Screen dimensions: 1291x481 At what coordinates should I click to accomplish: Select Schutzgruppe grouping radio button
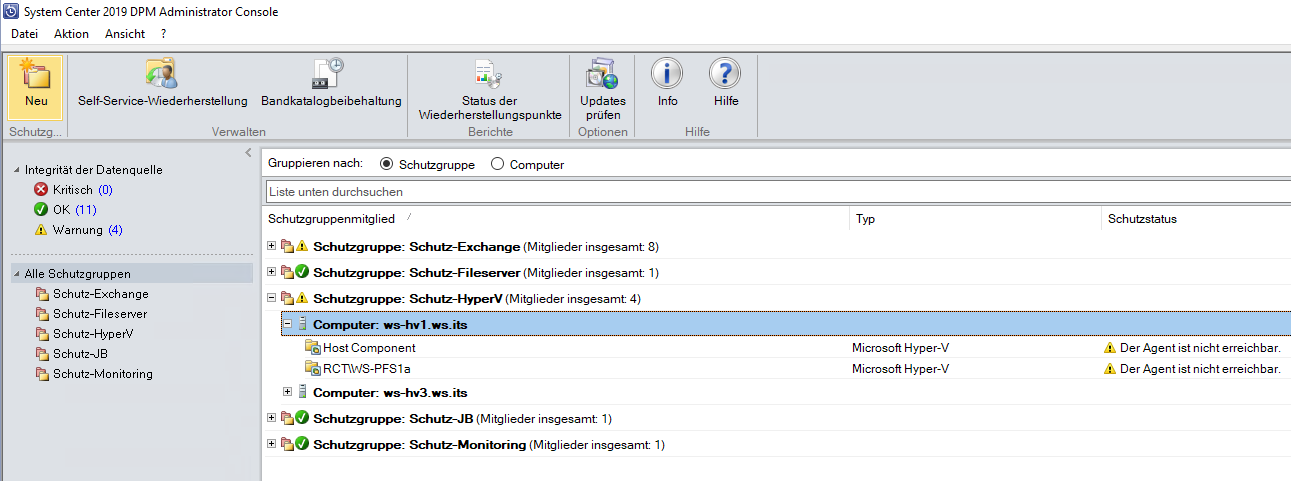tap(387, 164)
